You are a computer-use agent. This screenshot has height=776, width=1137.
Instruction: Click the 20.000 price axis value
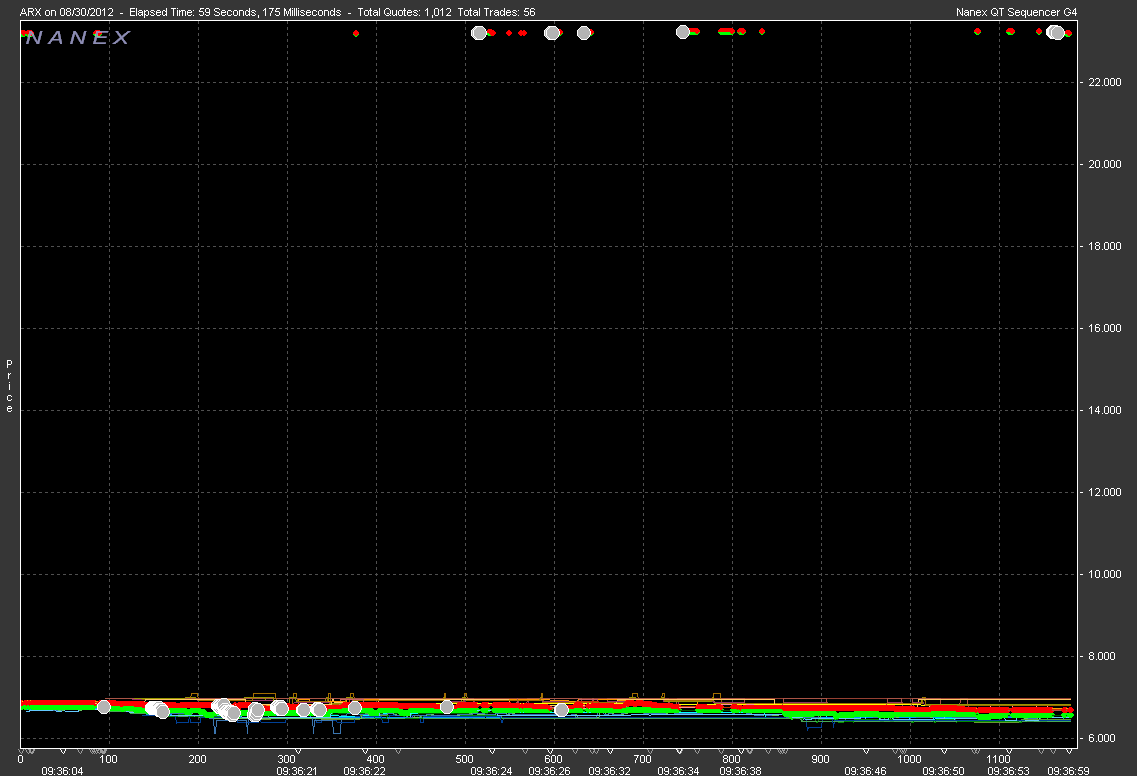click(1104, 165)
